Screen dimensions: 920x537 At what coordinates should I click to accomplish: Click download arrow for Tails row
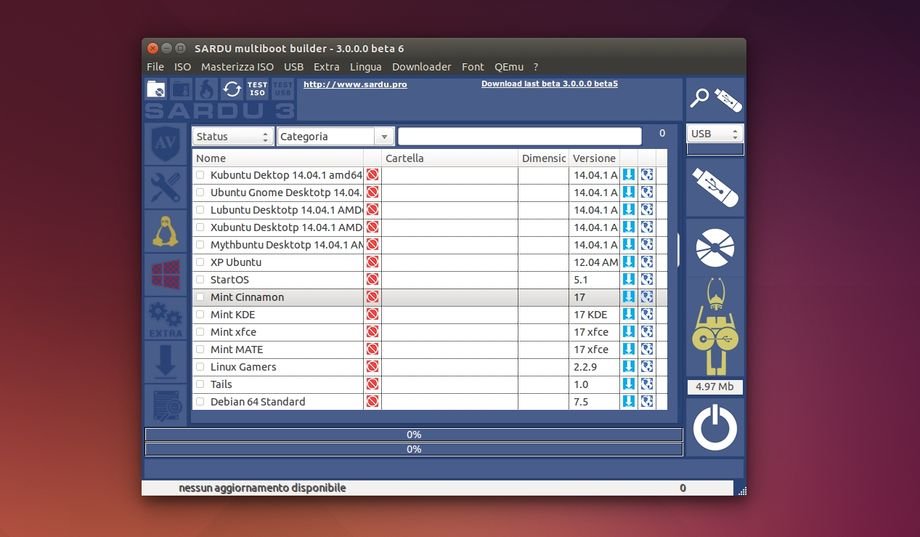pyautogui.click(x=629, y=384)
